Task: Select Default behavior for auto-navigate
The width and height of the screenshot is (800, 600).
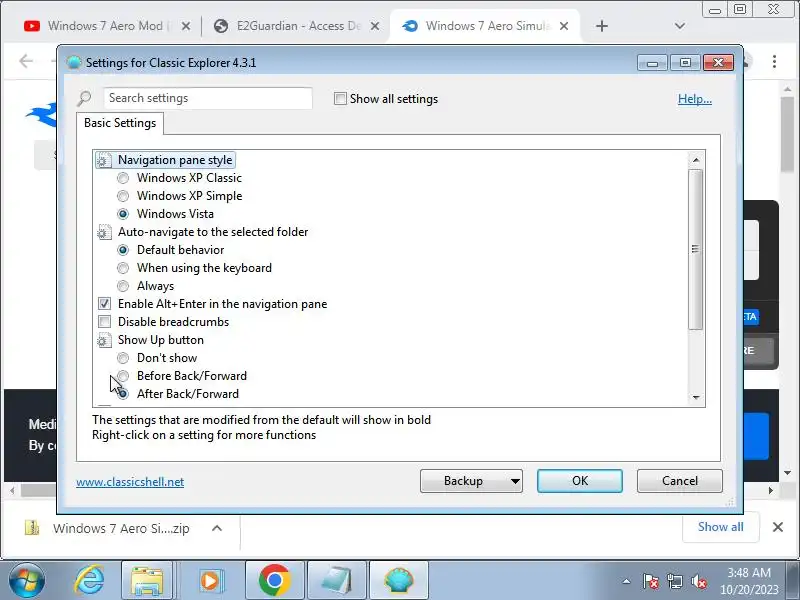Action: pyautogui.click(x=123, y=250)
